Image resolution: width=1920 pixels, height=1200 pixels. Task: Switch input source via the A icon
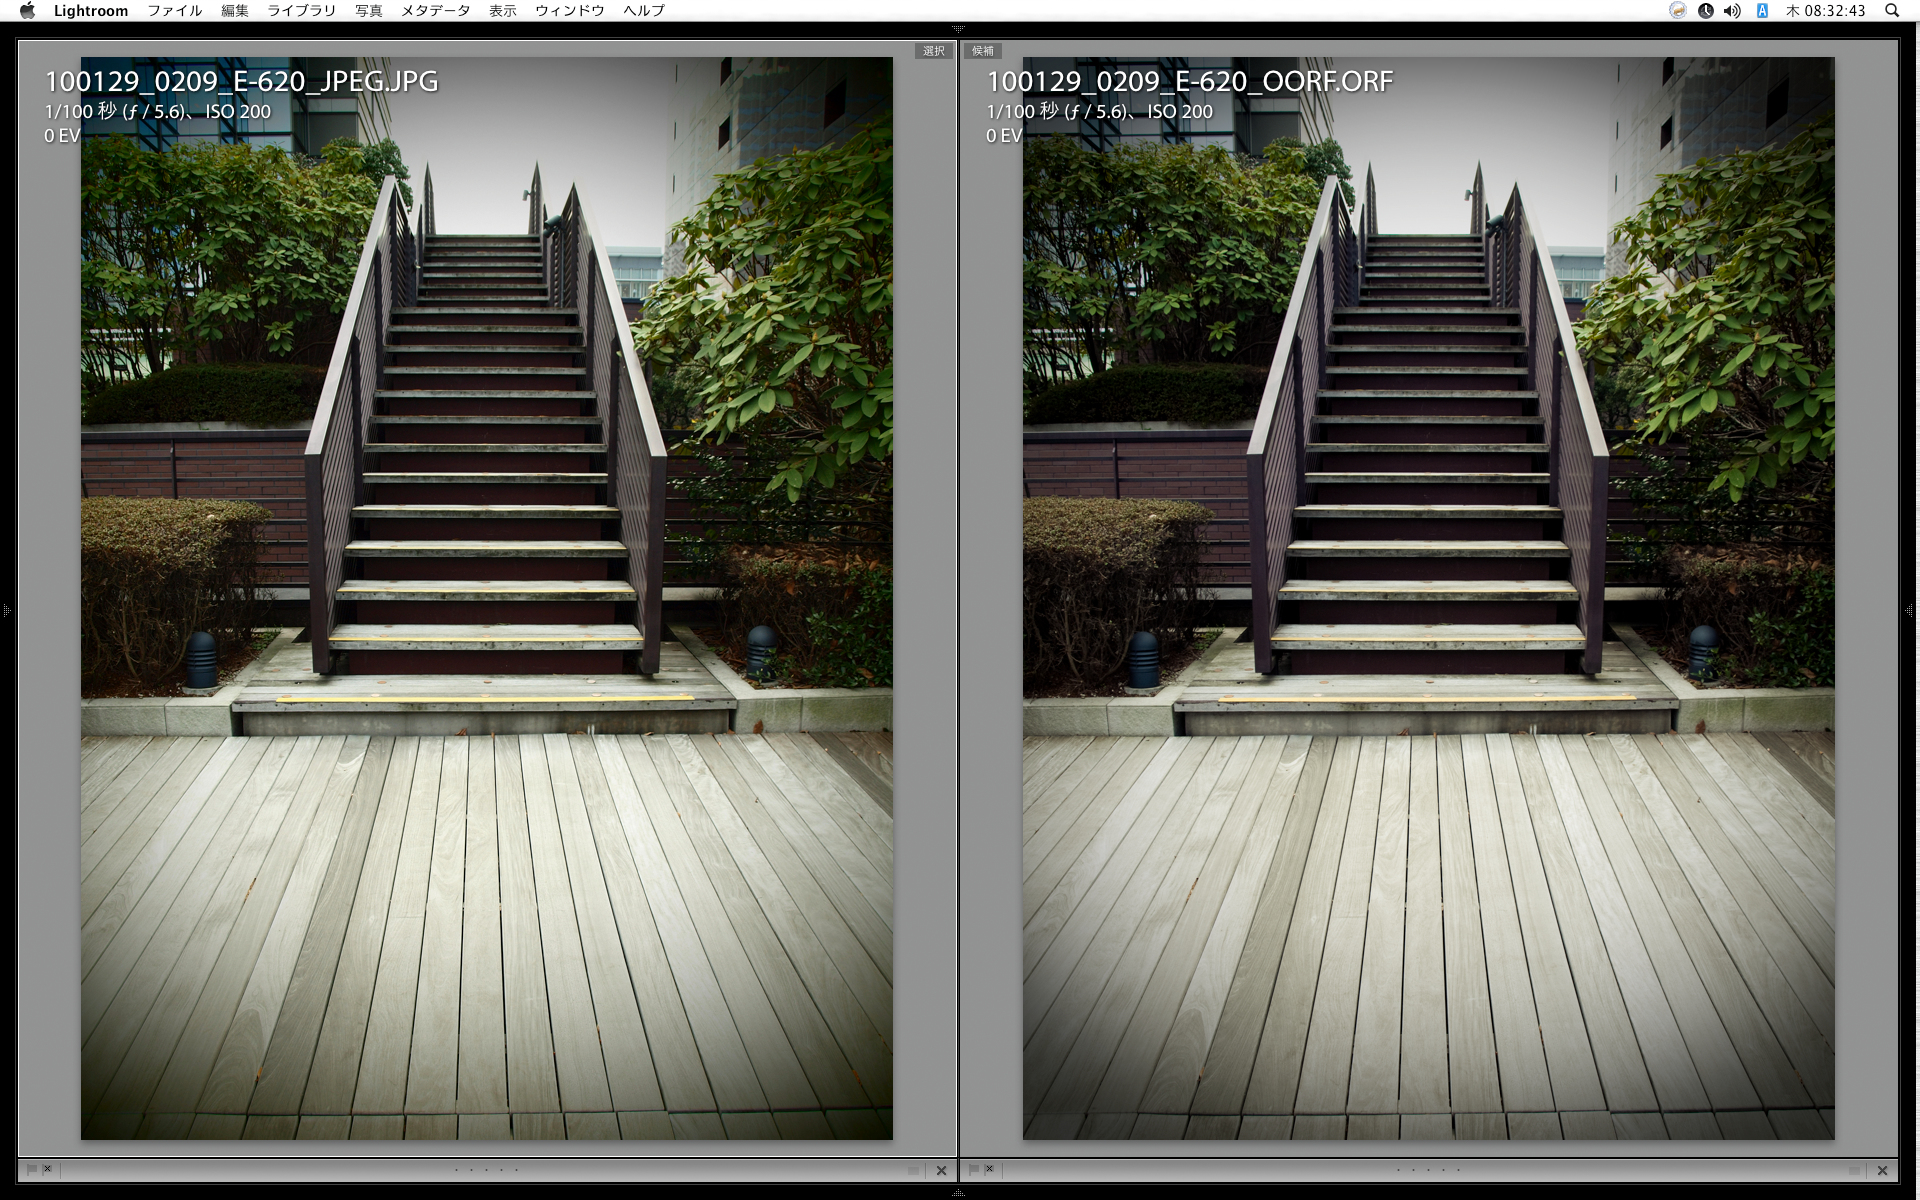[1762, 10]
